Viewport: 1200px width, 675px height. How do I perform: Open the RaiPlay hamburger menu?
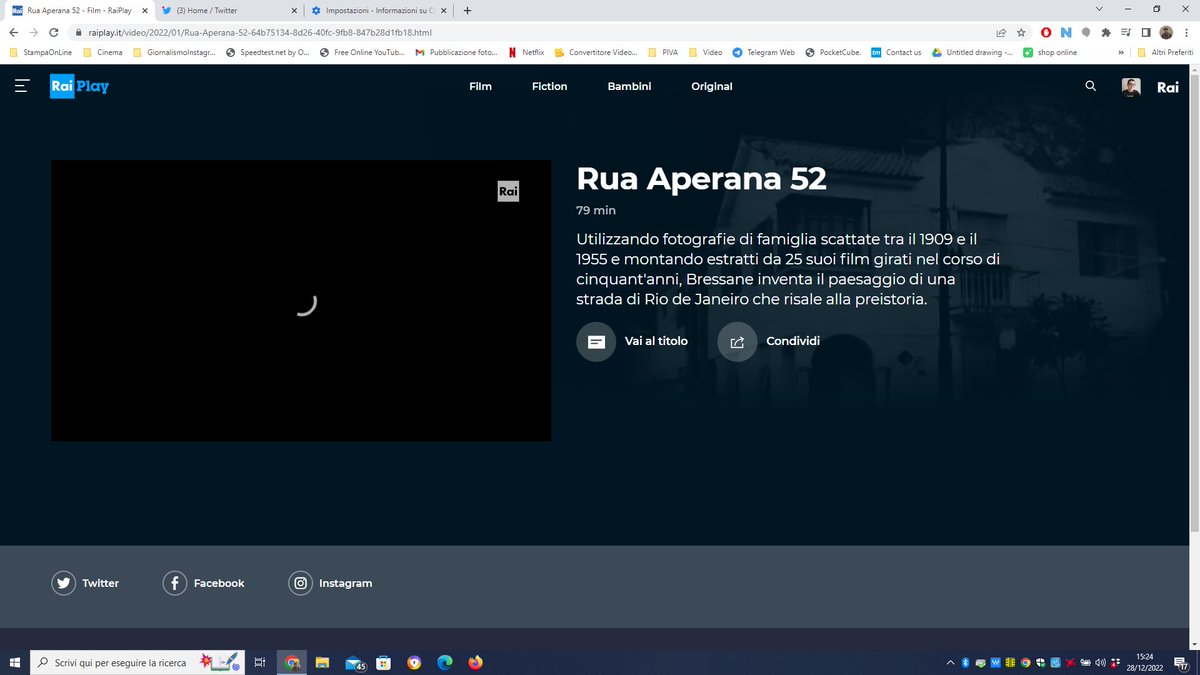(21, 86)
